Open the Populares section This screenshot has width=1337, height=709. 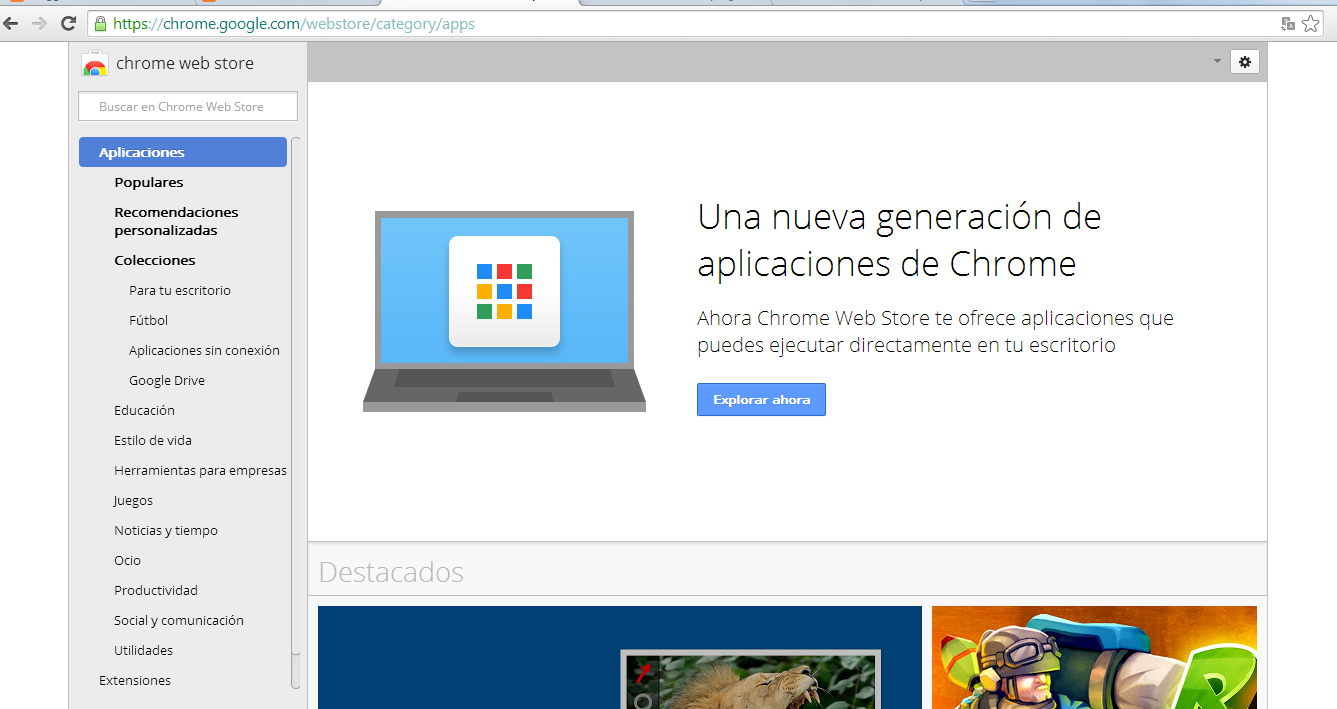[x=149, y=182]
